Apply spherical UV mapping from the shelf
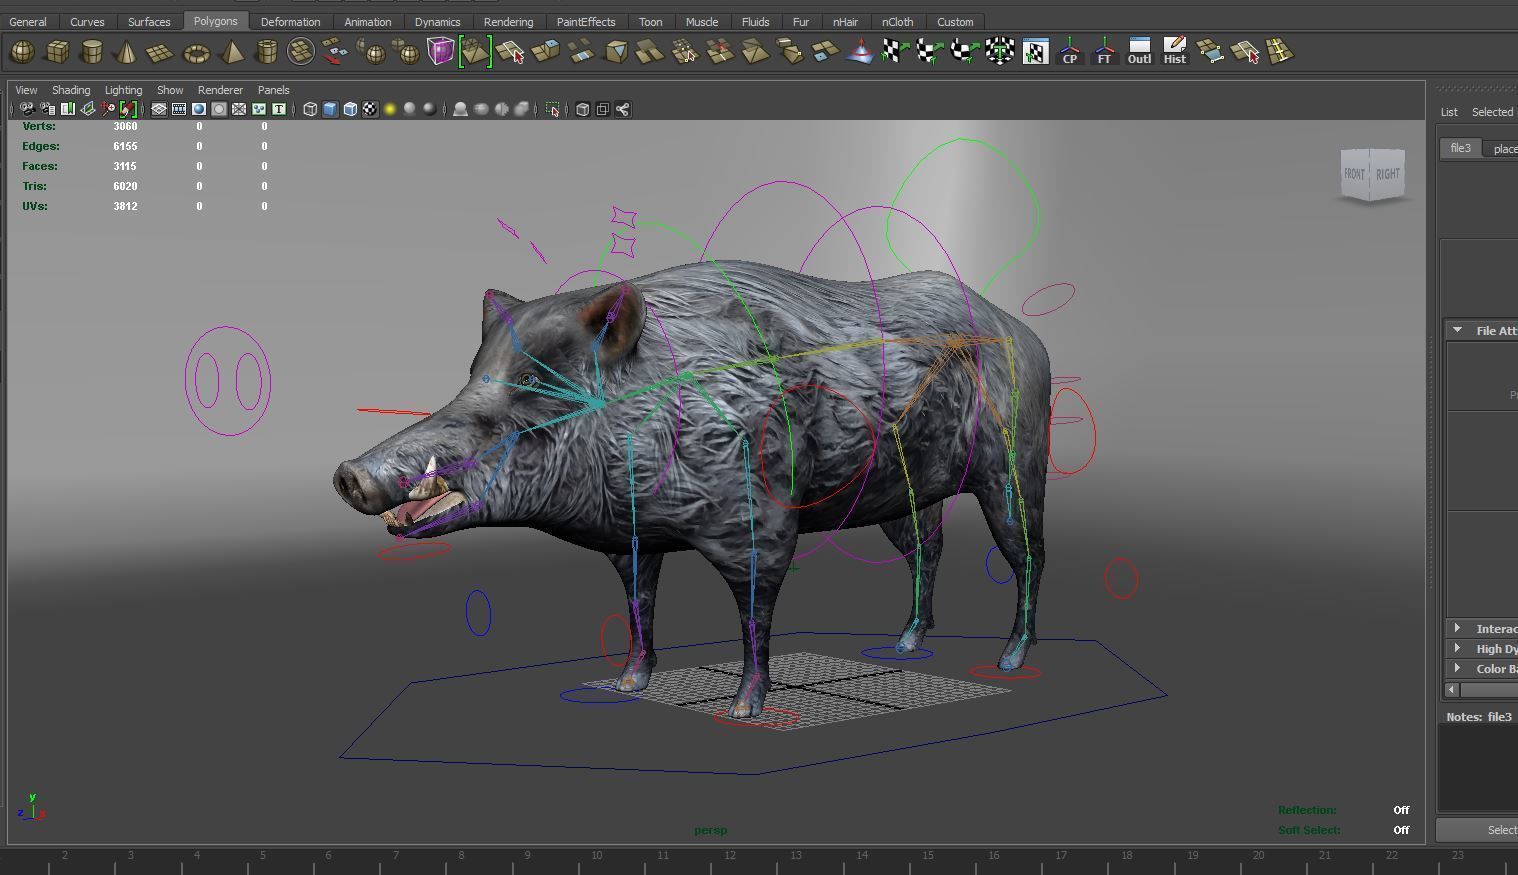Viewport: 1518px width, 875px height. pos(964,51)
